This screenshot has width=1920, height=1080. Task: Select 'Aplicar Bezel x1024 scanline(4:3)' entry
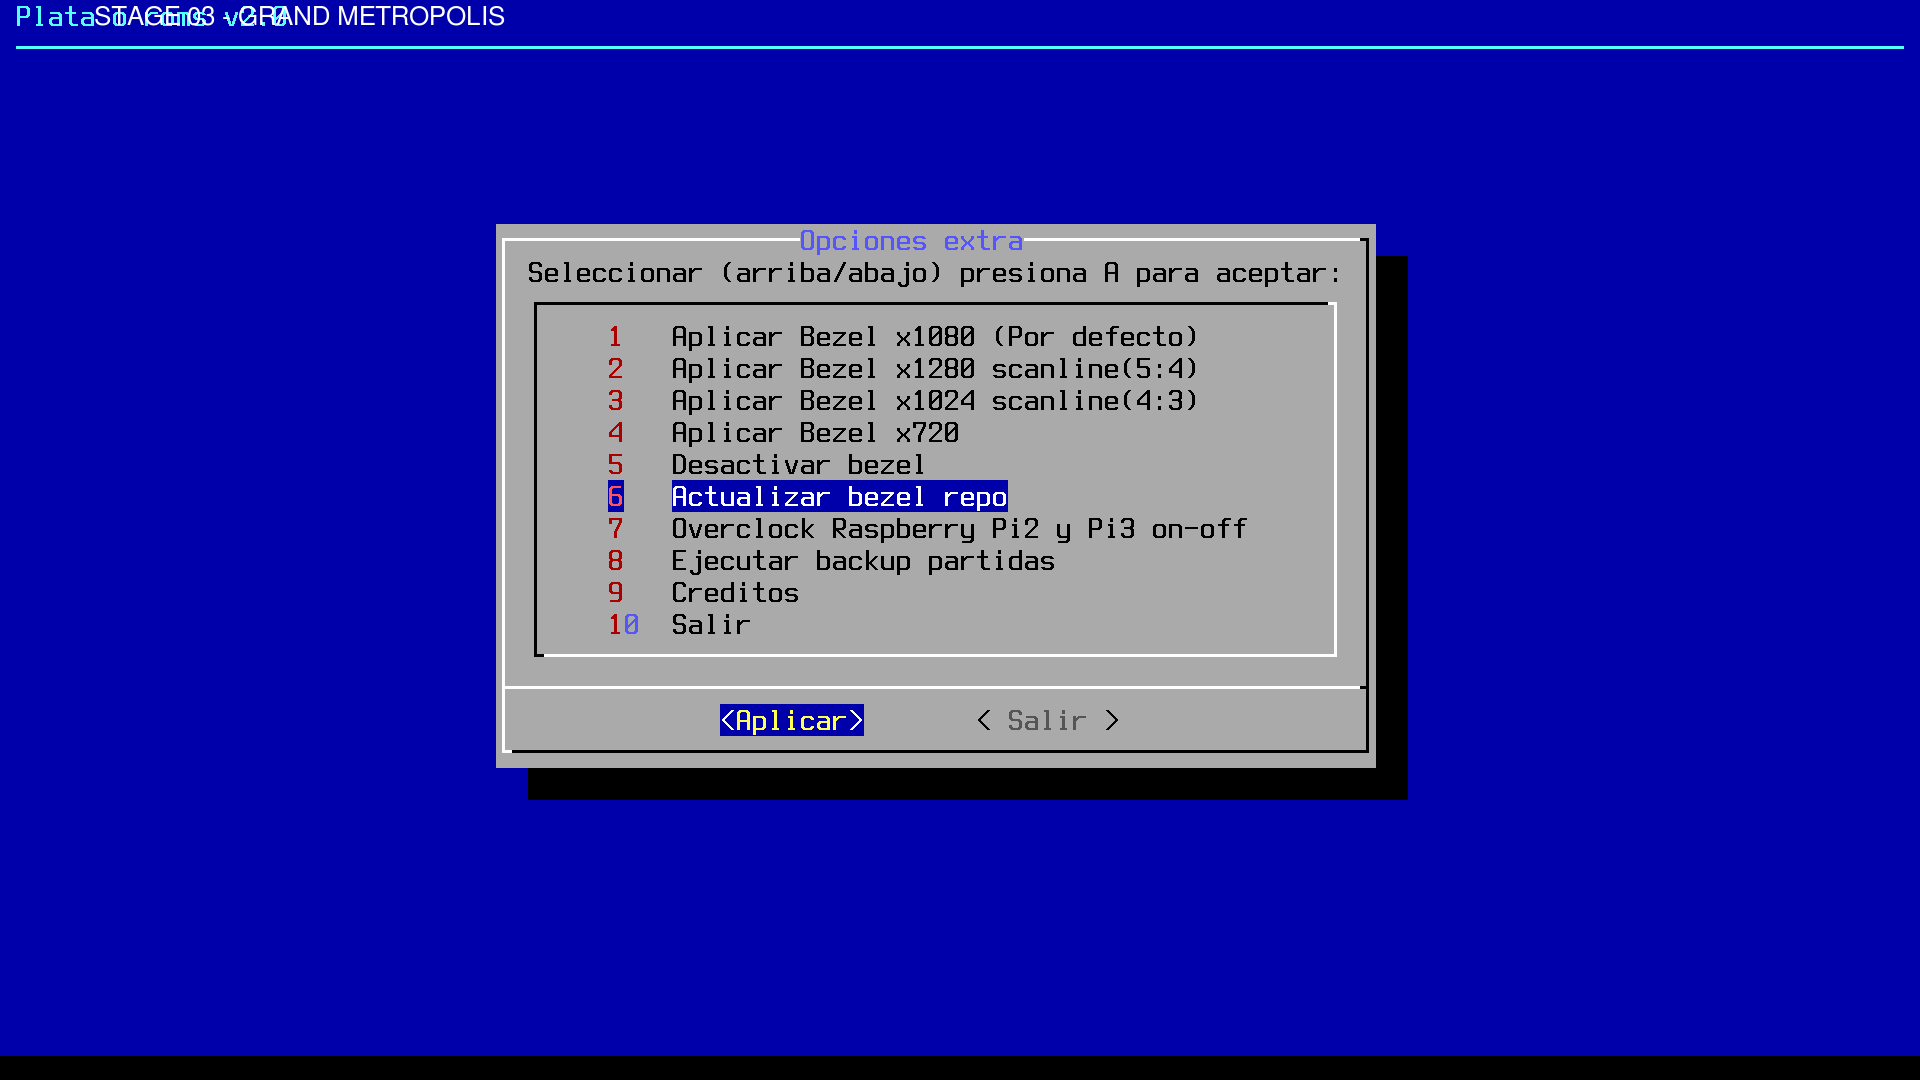[934, 401]
